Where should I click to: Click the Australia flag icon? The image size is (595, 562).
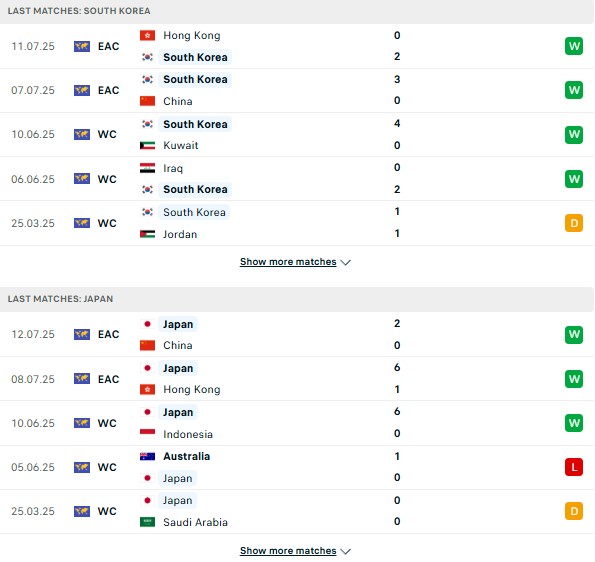pyautogui.click(x=147, y=457)
